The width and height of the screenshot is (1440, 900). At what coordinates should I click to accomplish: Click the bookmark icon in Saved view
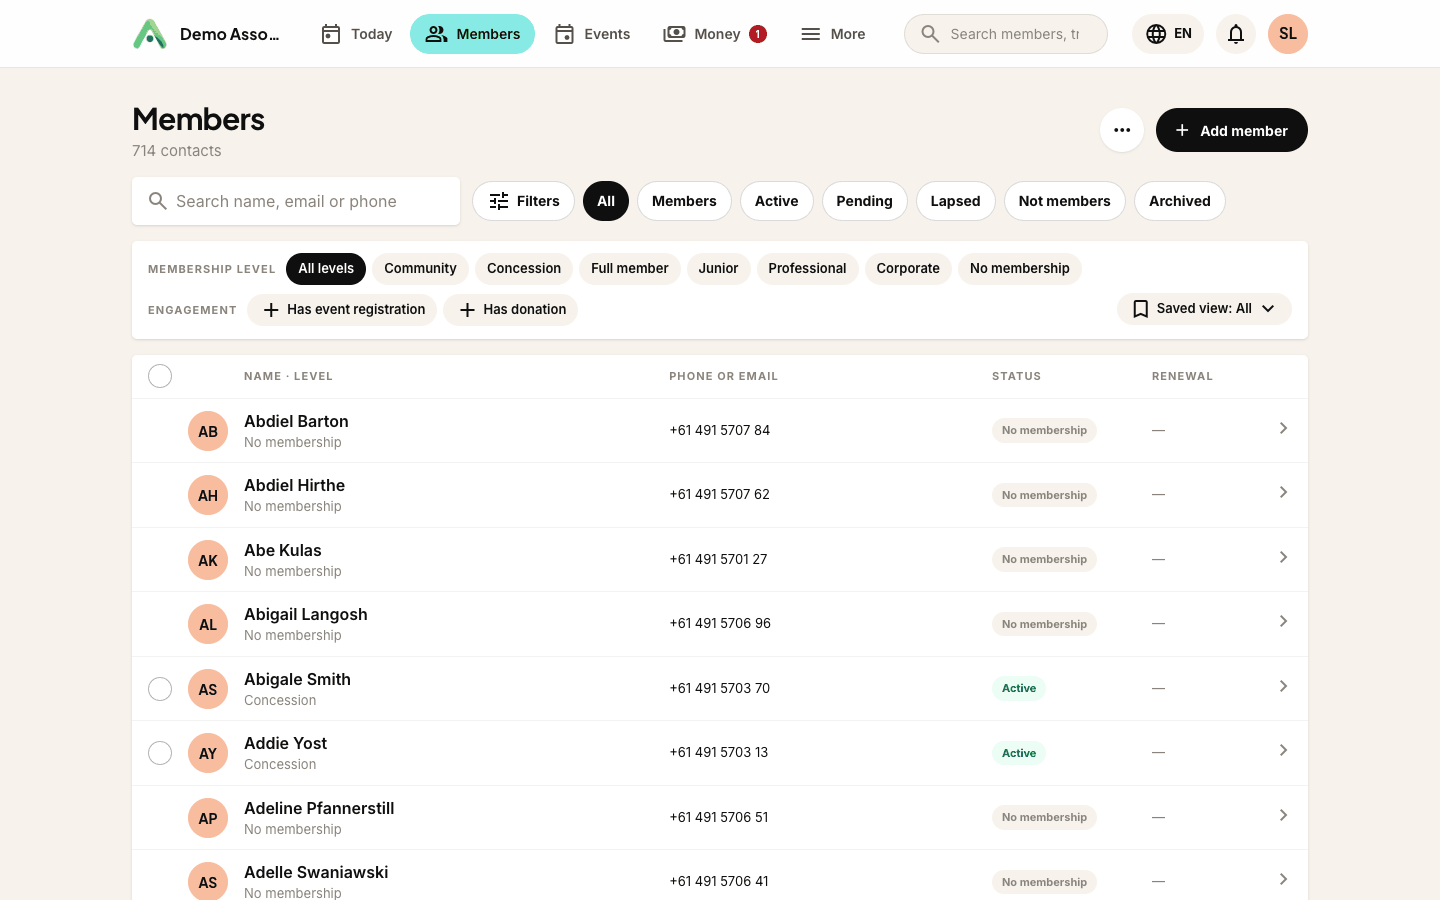[x=1140, y=309]
